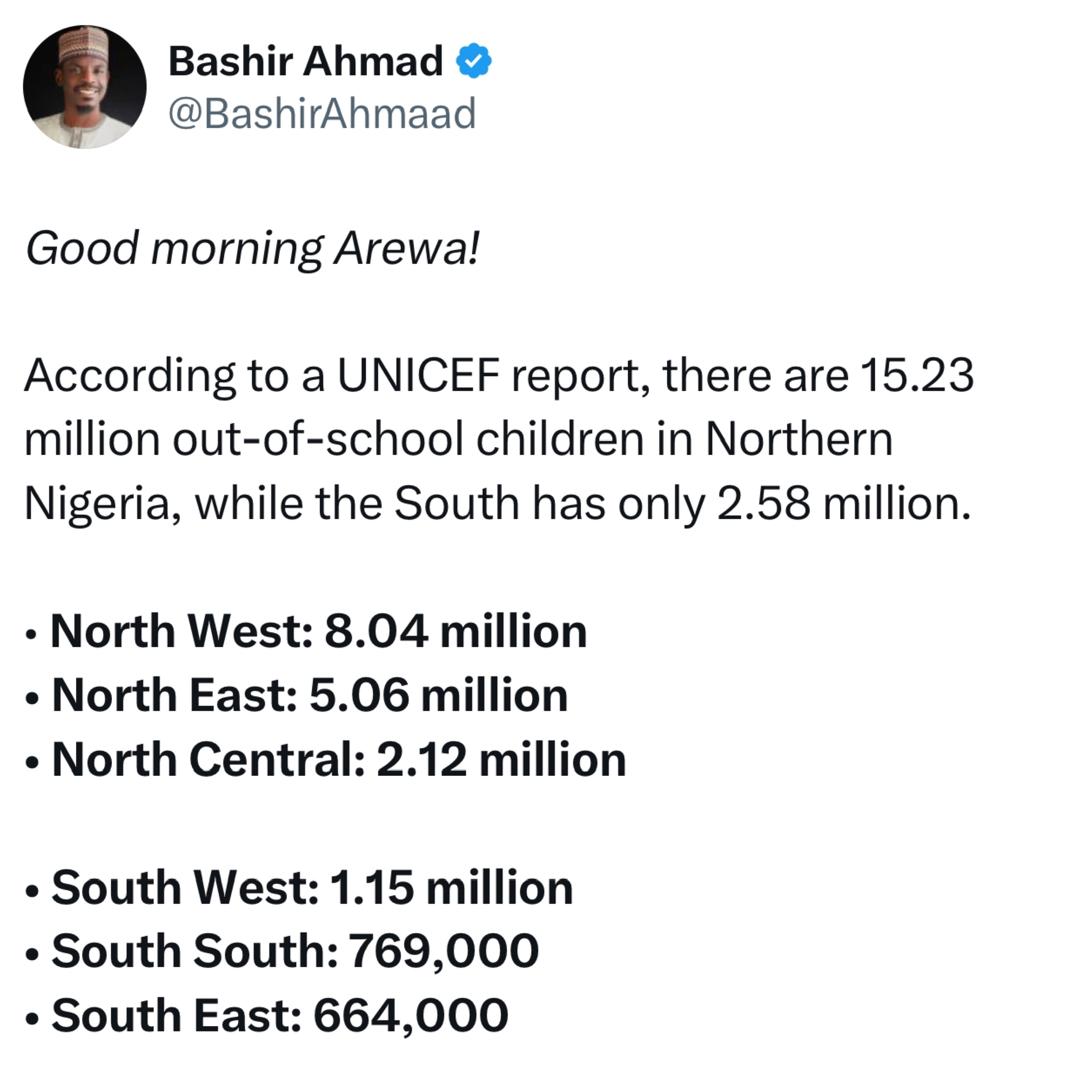The image size is (1080, 1080).
Task: Click the 'South South: 769,000' line
Action: (x=294, y=951)
